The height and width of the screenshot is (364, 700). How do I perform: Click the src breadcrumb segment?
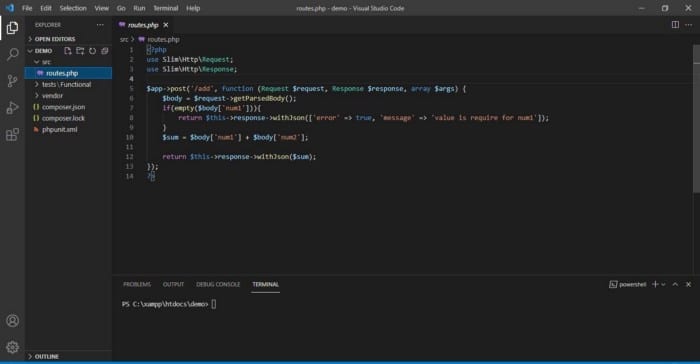point(124,39)
